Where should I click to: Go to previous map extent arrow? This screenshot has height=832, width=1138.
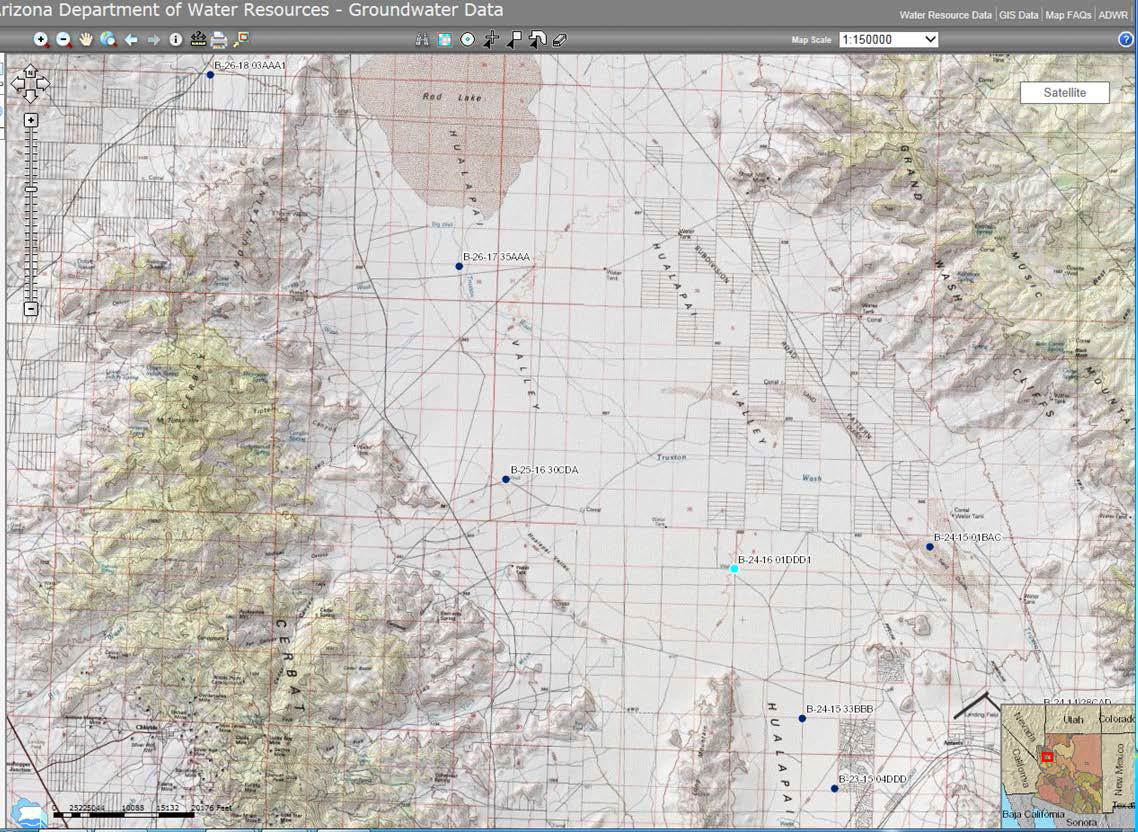131,40
